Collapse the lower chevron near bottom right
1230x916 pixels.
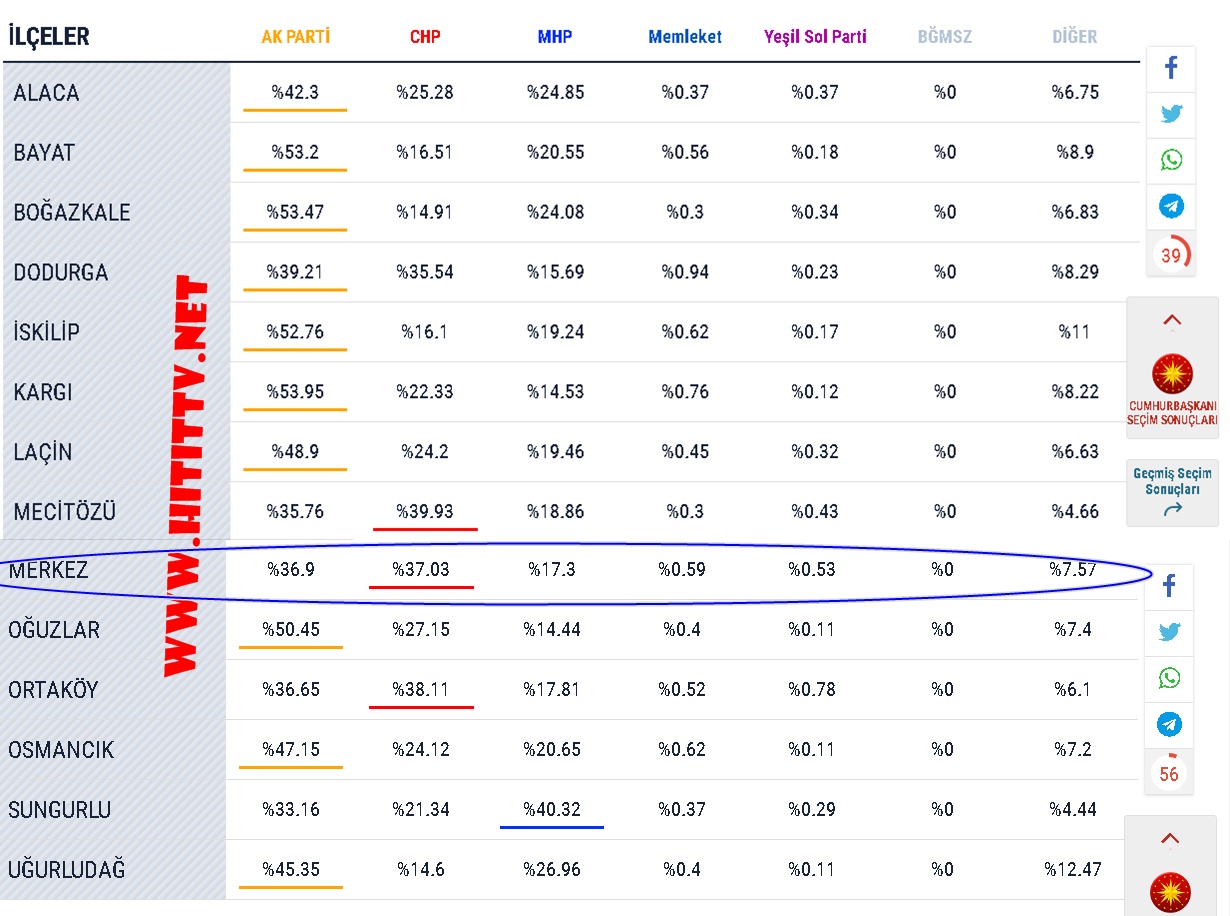pyautogui.click(x=1170, y=839)
